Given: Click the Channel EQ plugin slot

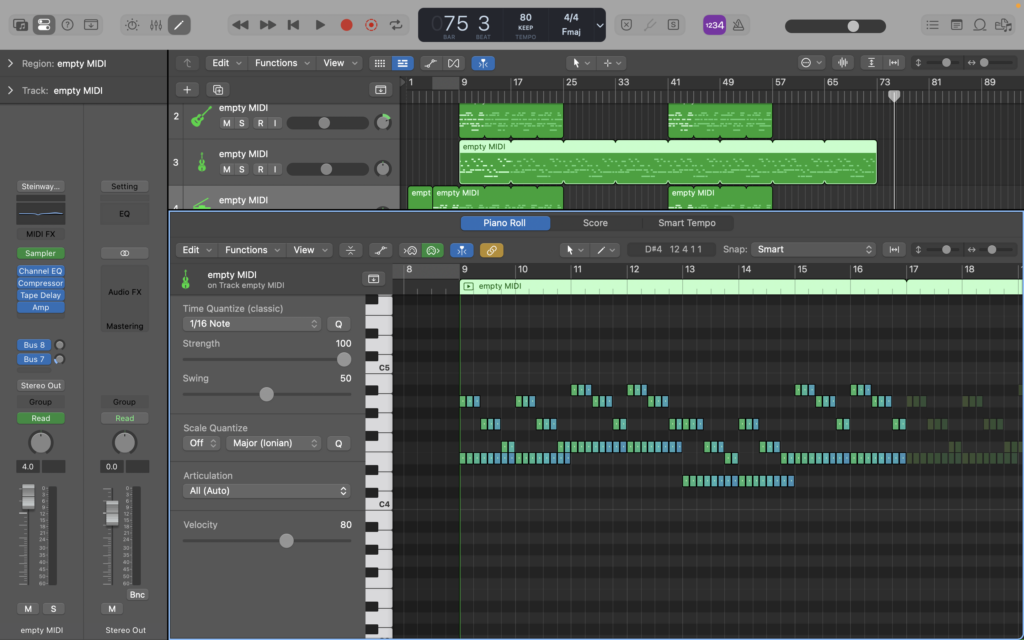Looking at the screenshot, I should (40, 271).
